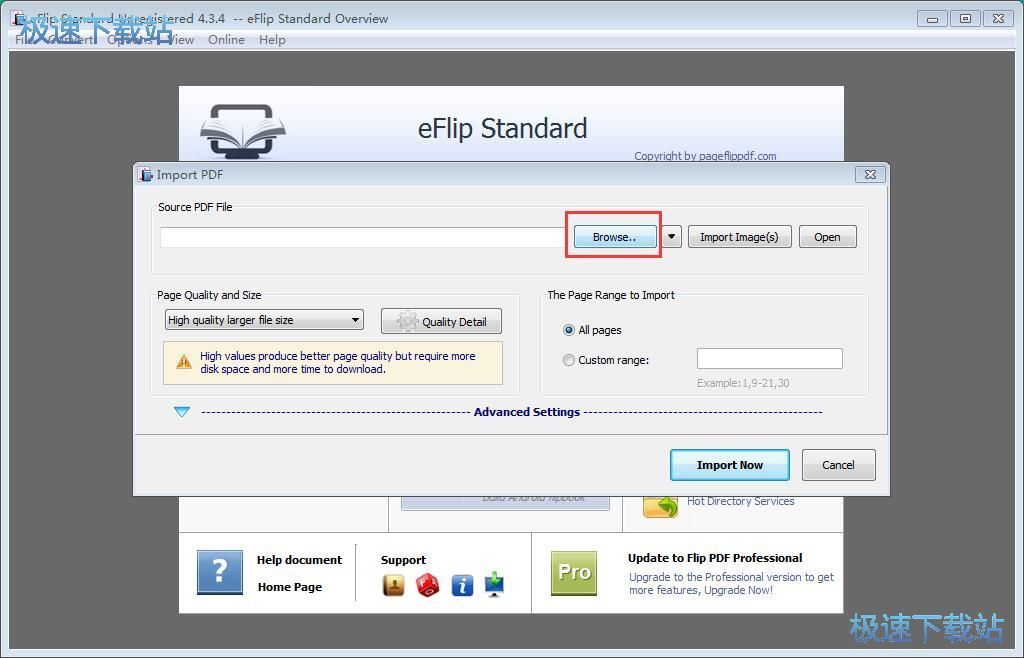Click the eFlip Standard book logo
This screenshot has height=658, width=1024.
click(x=243, y=131)
